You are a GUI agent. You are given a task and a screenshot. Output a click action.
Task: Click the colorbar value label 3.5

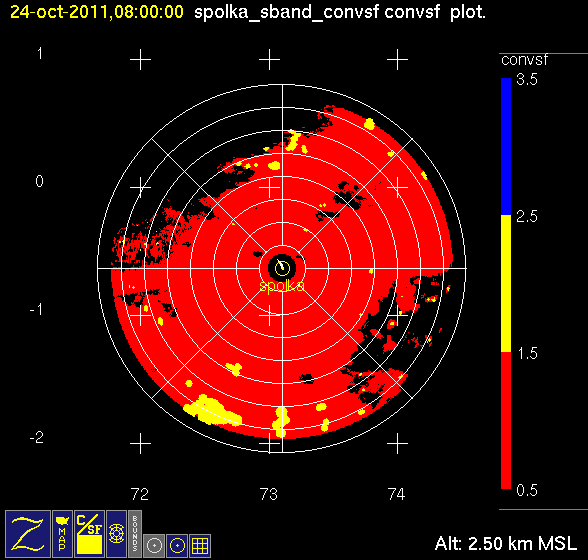[x=526, y=80]
